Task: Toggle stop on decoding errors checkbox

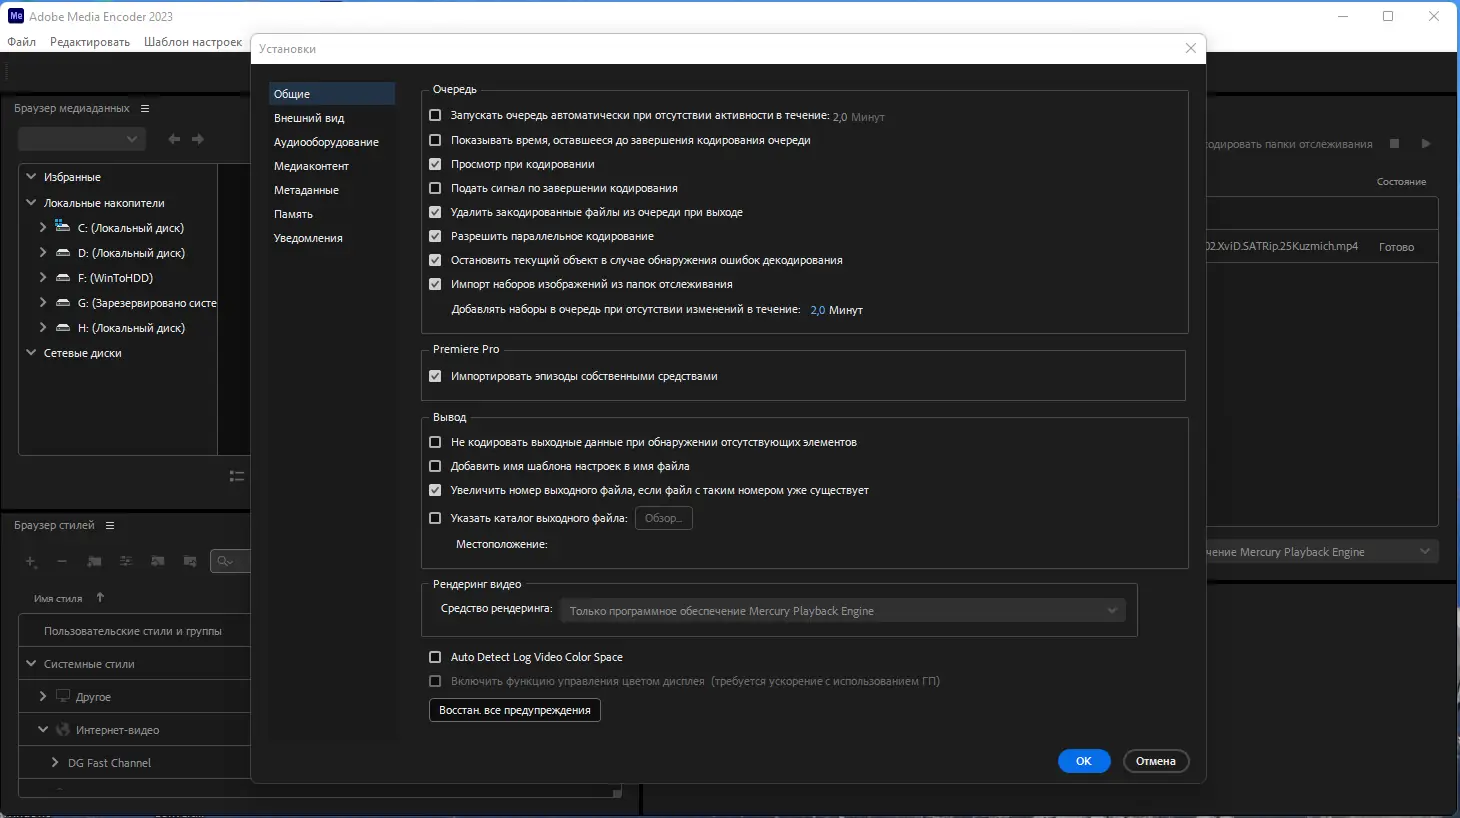Action: click(x=435, y=260)
